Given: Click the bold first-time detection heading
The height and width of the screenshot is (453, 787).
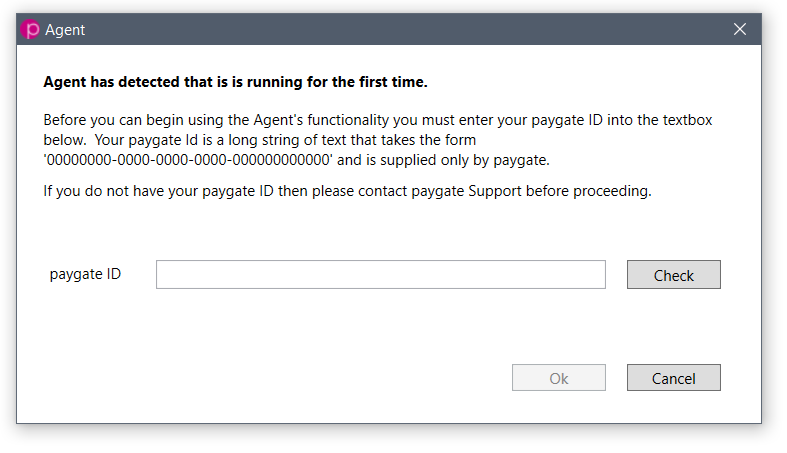Looking at the screenshot, I should pyautogui.click(x=235, y=82).
